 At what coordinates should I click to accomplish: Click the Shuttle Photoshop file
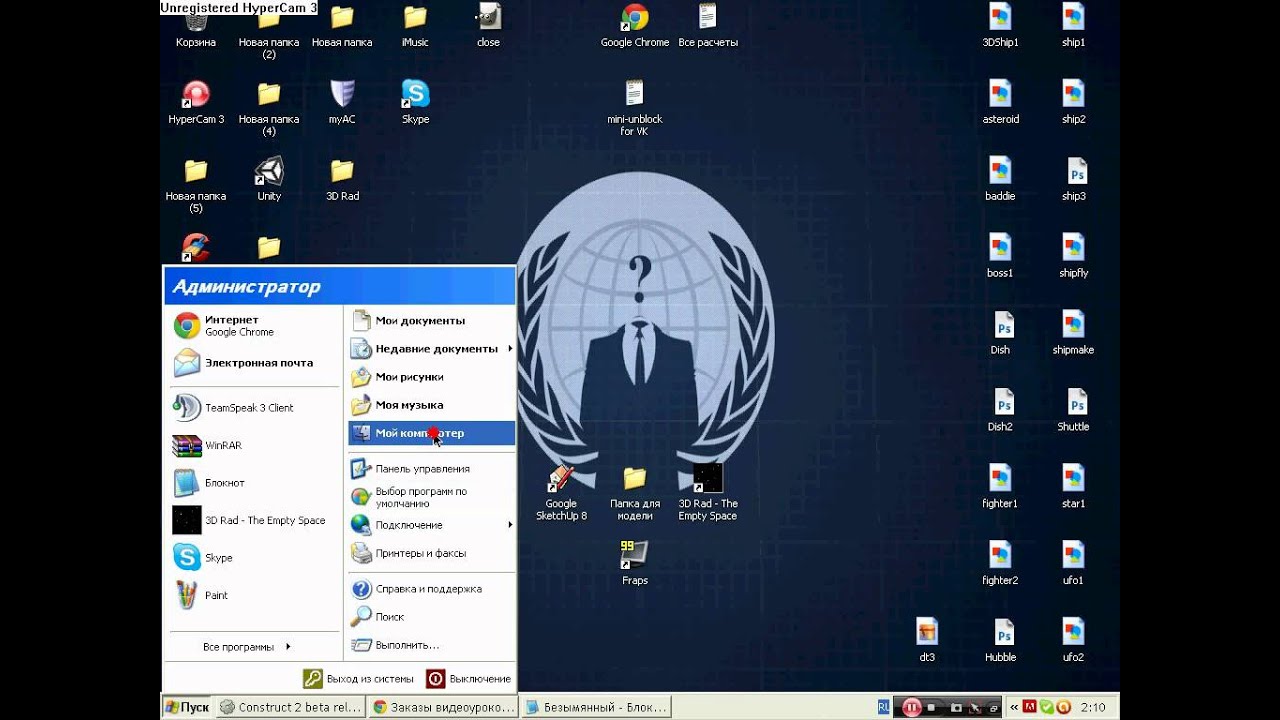1073,411
